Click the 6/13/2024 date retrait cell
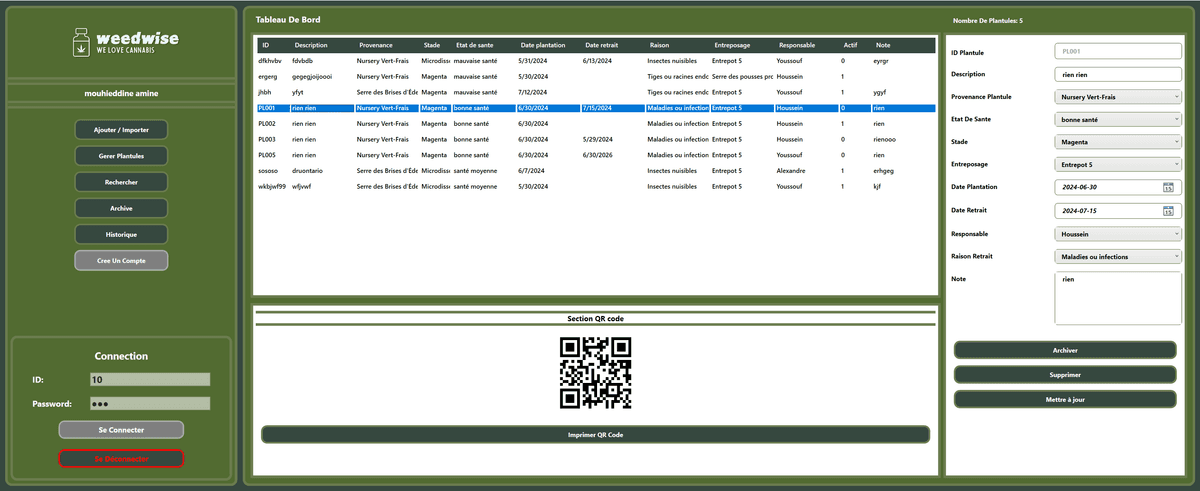 tap(597, 61)
